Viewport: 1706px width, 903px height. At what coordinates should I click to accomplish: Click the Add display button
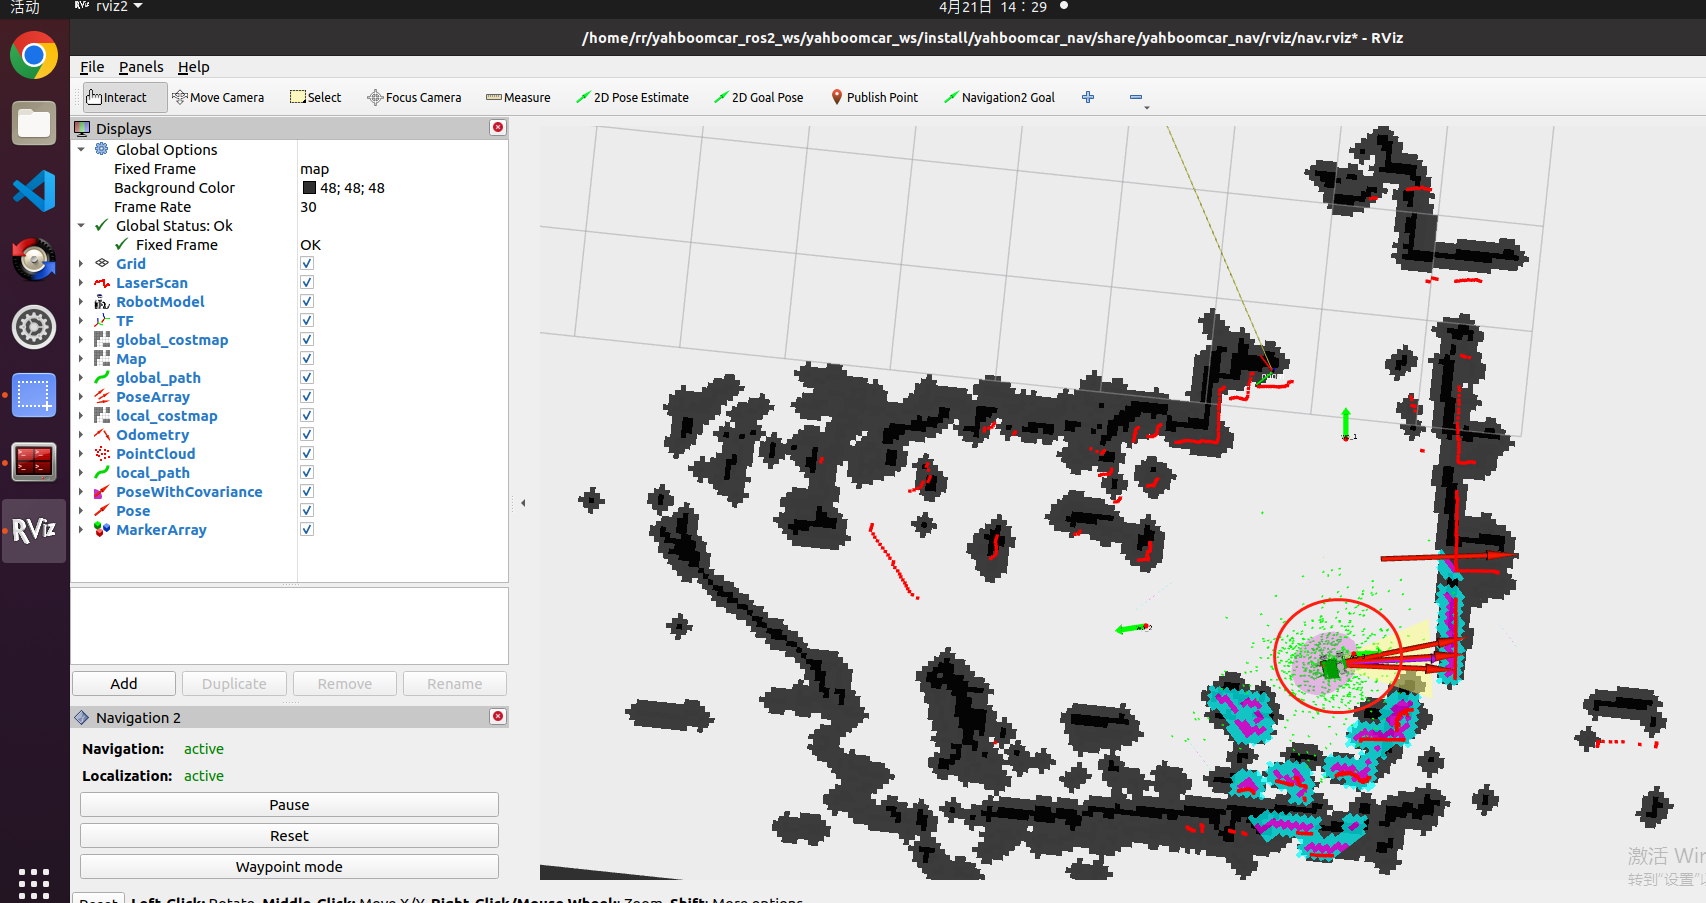pos(124,683)
